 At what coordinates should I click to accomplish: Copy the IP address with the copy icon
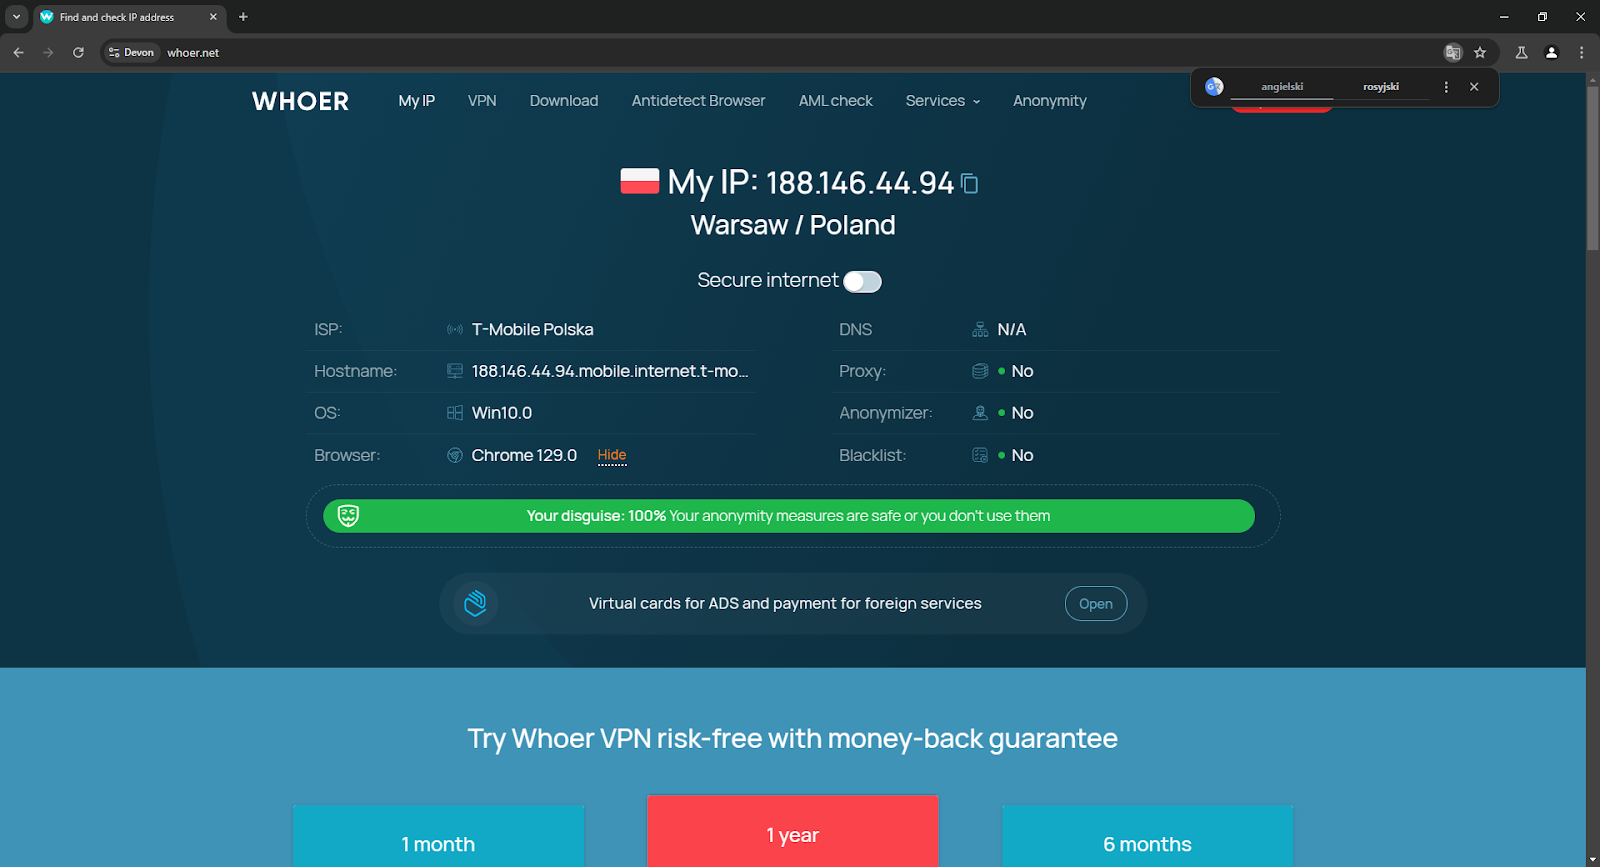[969, 183]
